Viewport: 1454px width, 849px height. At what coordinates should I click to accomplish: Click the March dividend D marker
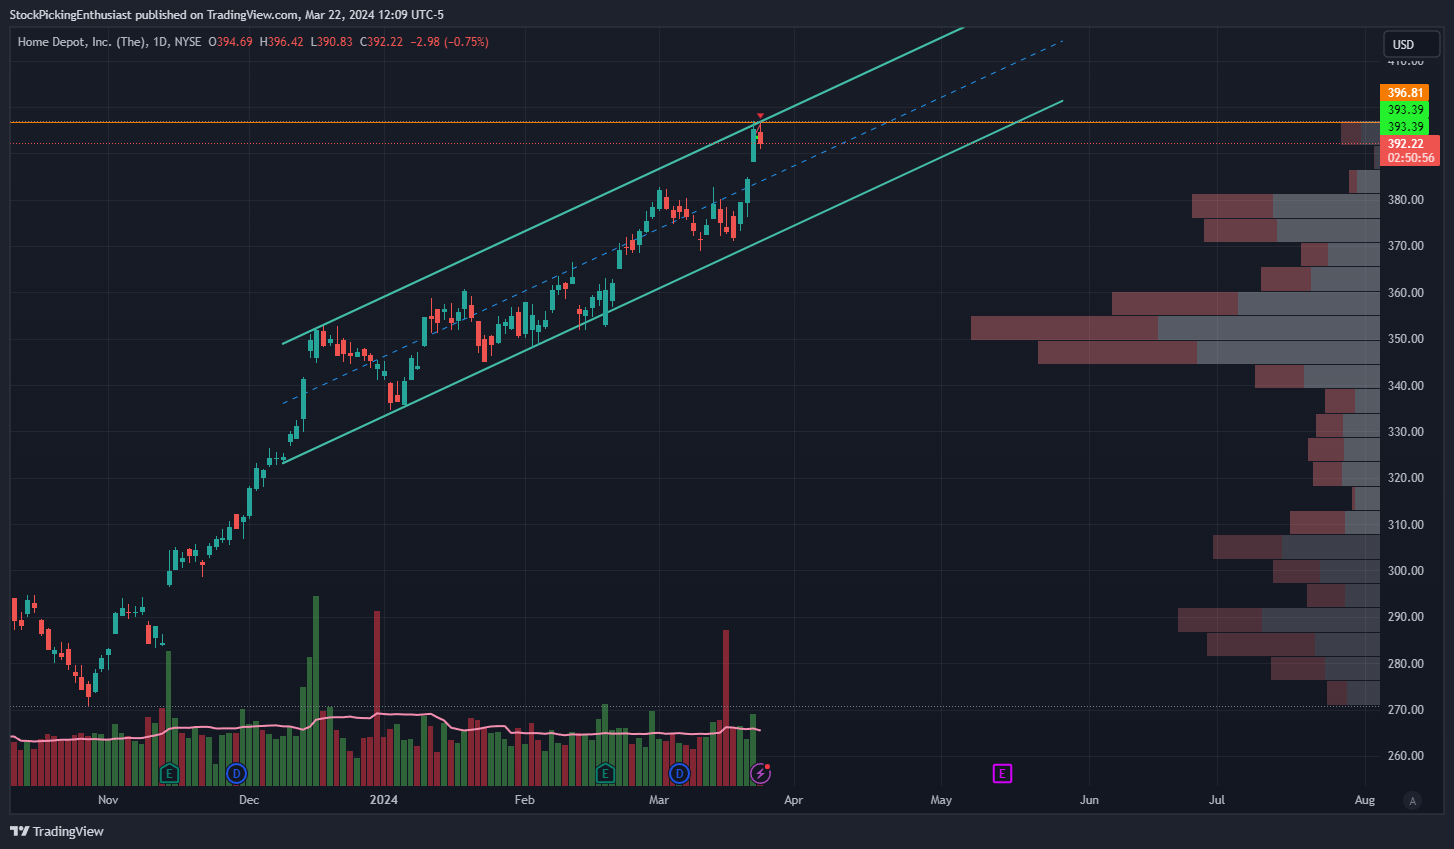679,773
